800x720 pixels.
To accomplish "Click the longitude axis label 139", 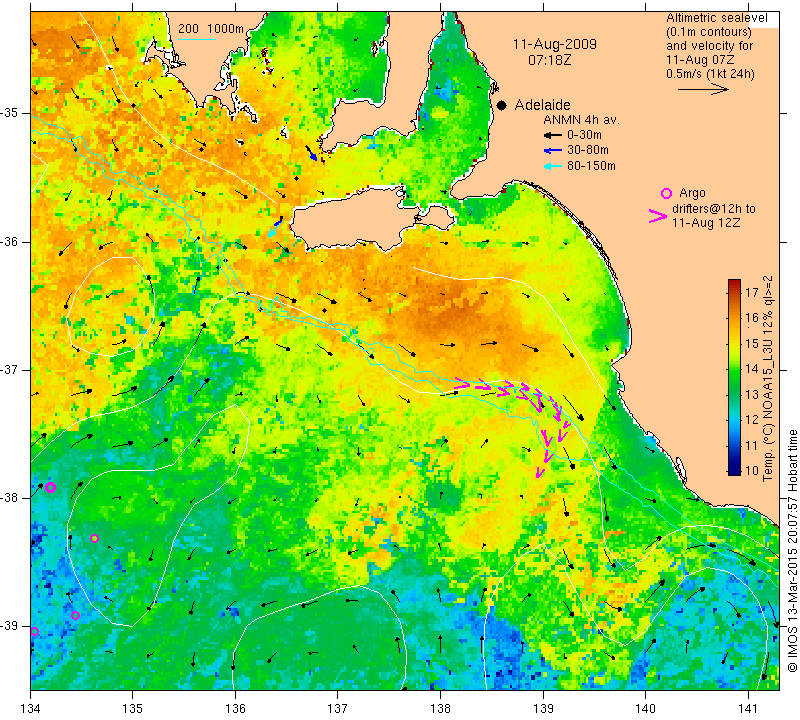I will click(x=543, y=708).
